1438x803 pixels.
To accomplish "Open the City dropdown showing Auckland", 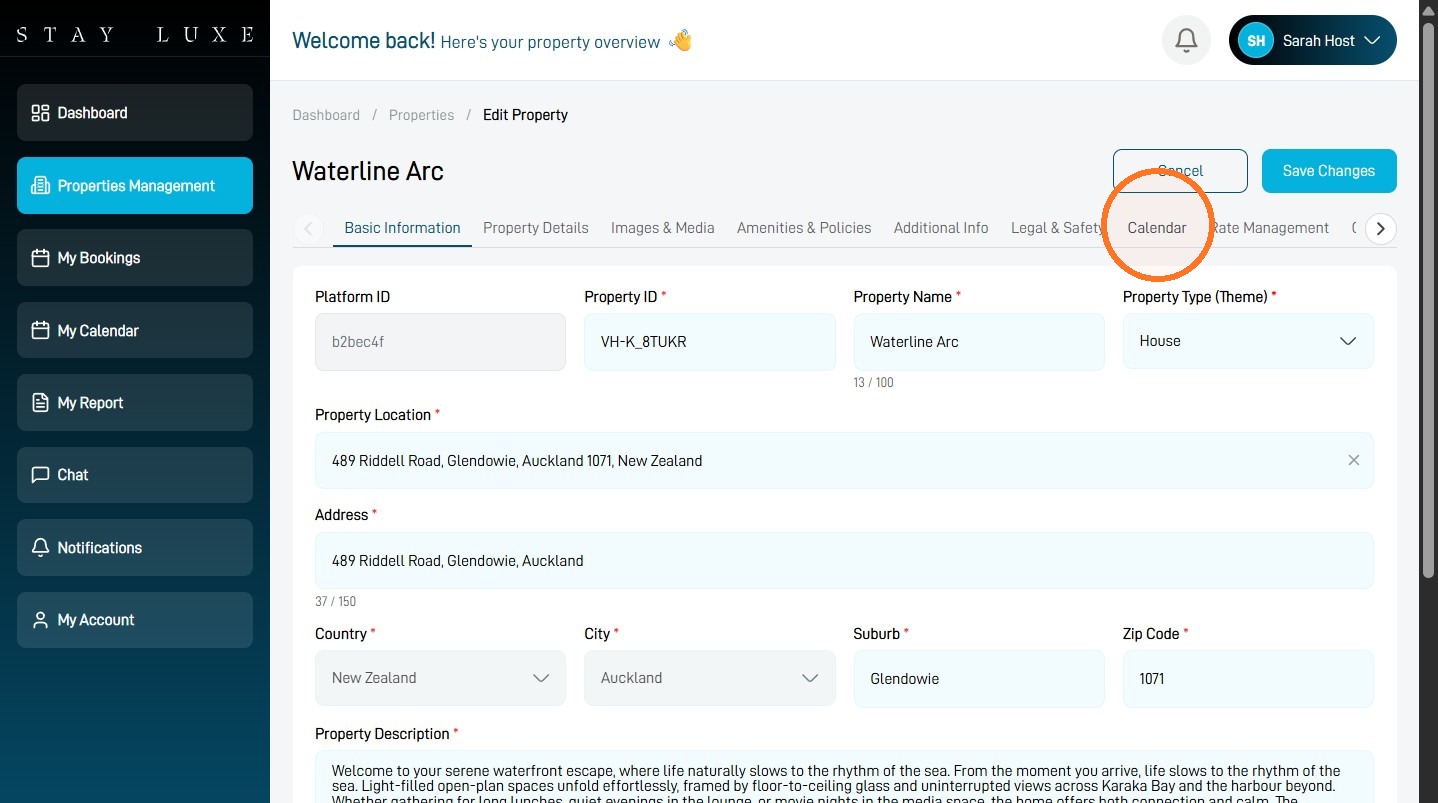I will tap(710, 678).
